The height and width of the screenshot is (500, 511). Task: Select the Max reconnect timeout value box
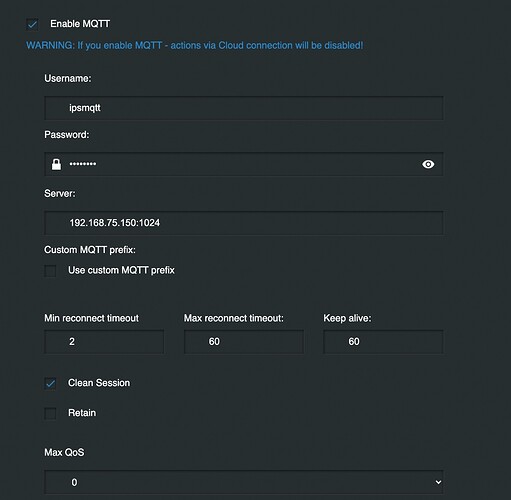[x=244, y=342]
